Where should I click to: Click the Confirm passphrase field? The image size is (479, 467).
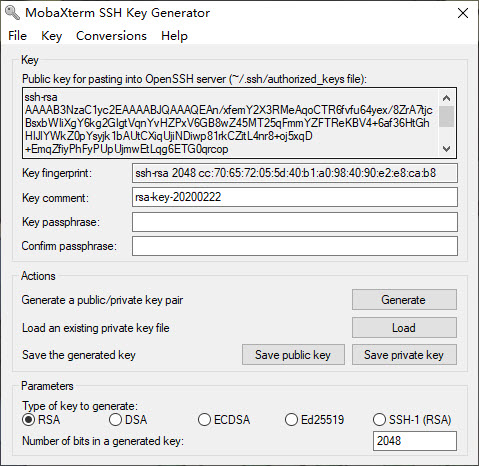pyautogui.click(x=295, y=246)
